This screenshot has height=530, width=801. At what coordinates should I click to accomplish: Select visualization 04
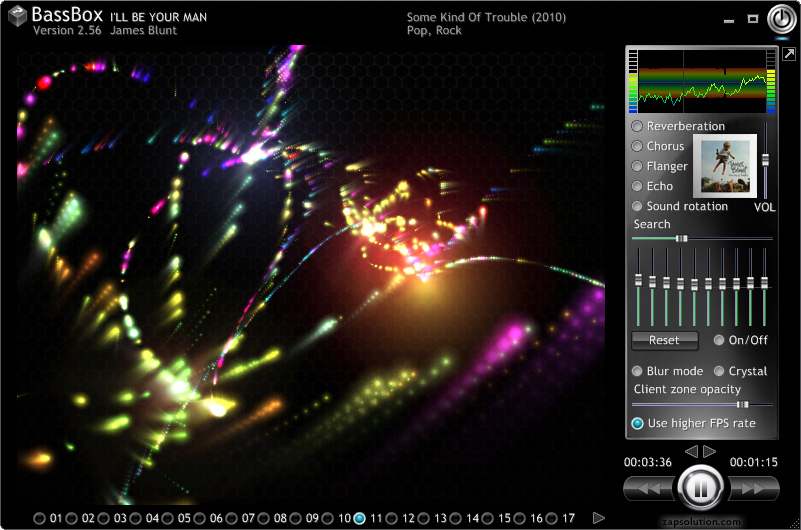pos(135,518)
